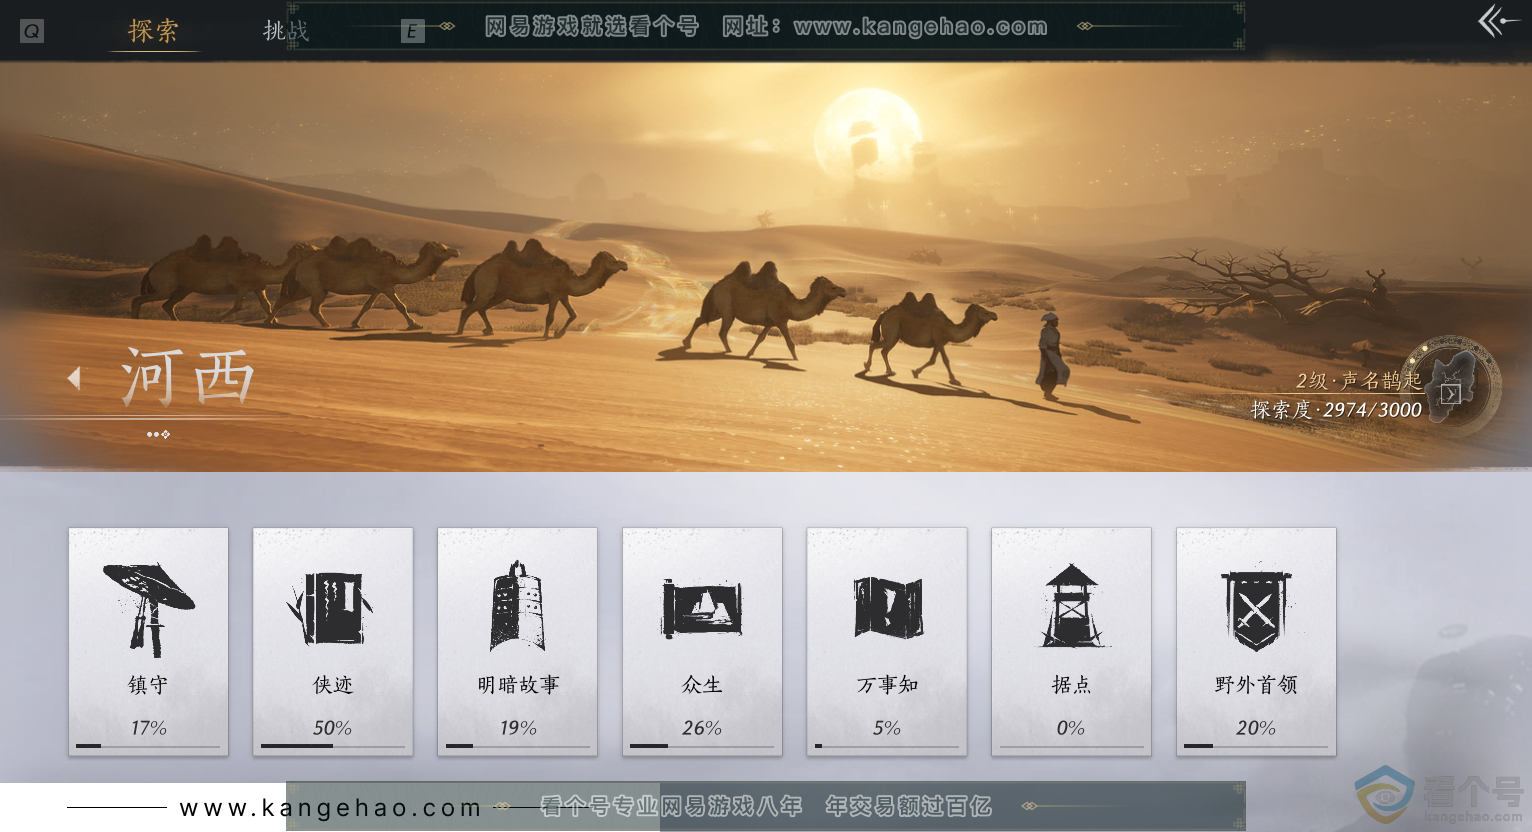Click the E key shortcut icon

[x=412, y=32]
